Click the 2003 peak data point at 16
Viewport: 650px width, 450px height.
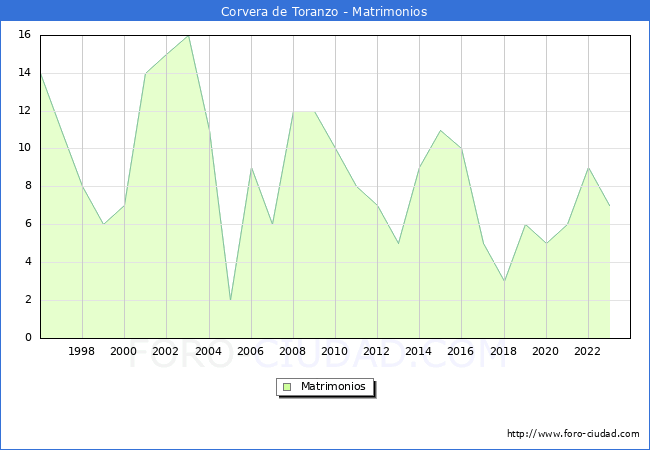pyautogui.click(x=187, y=35)
